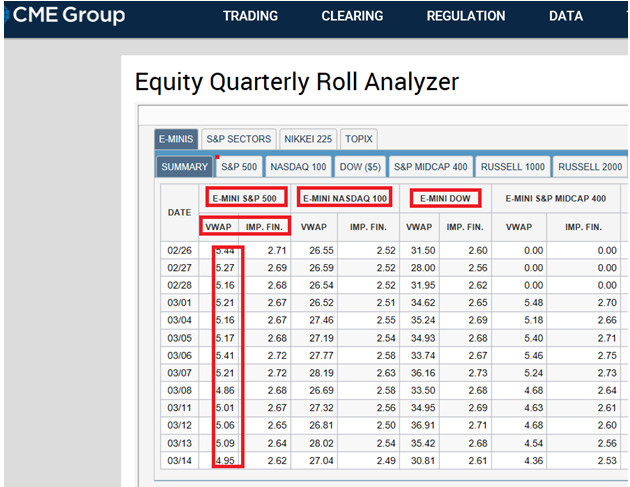This screenshot has height=487, width=630.
Task: Click the E-MINI NASDAQ 100 column header
Action: coord(345,198)
